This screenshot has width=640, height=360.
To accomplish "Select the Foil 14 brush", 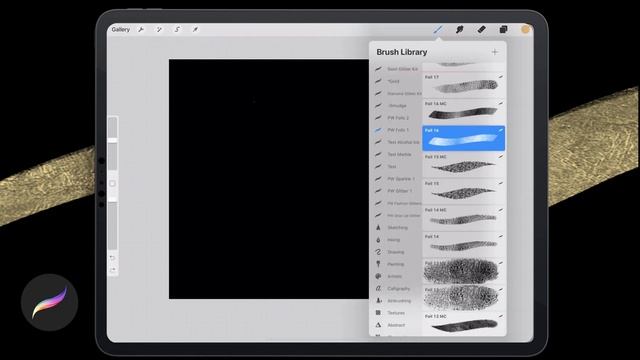I will coord(464,244).
